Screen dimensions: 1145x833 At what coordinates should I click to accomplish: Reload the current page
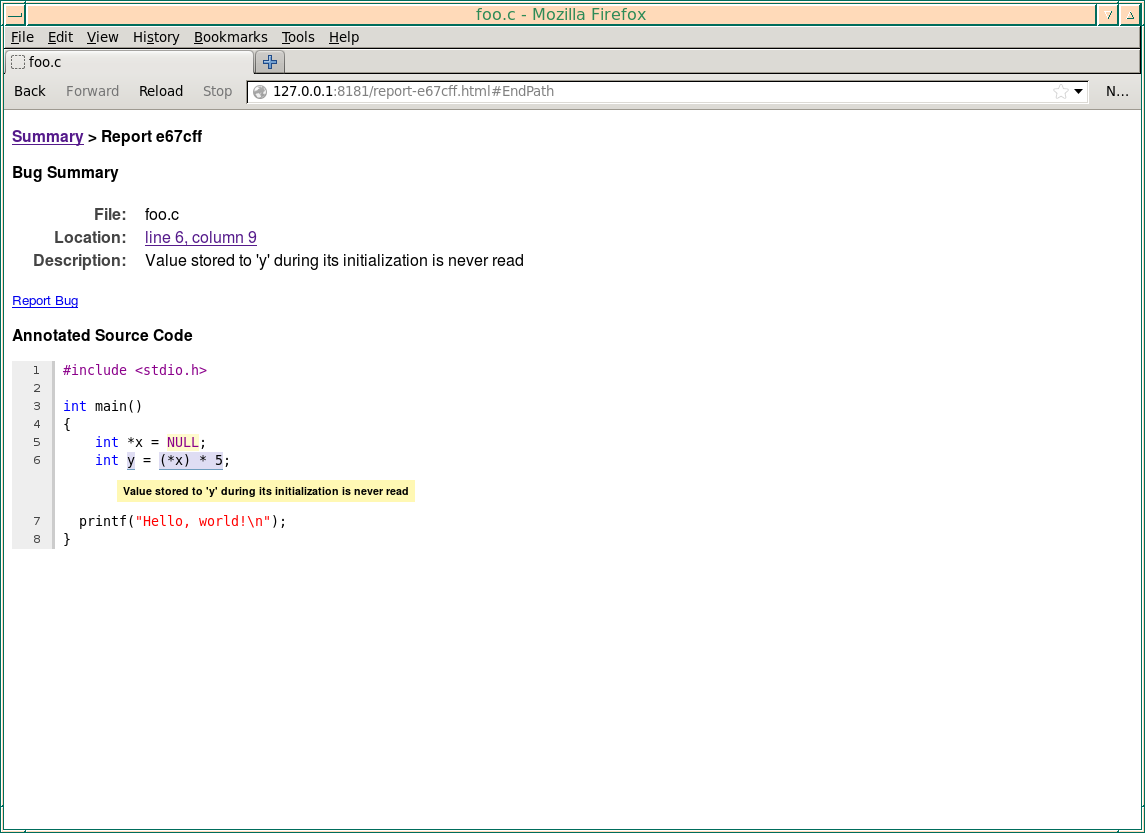(161, 91)
